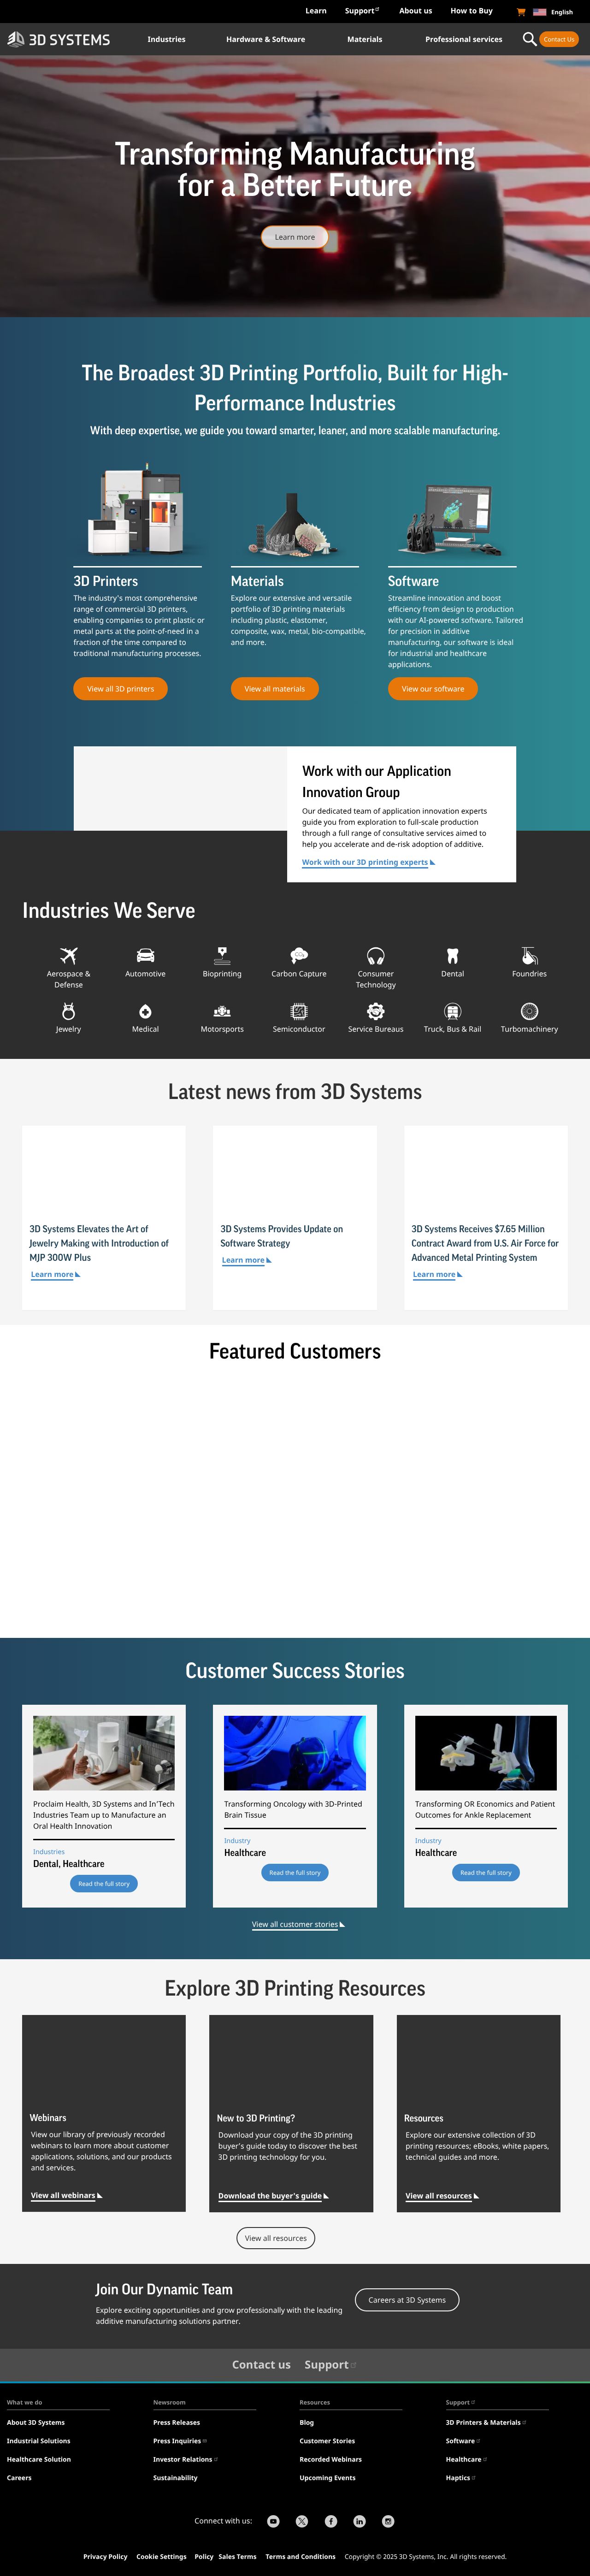Open the Foundries industry icon
The image size is (590, 2576).
[529, 955]
